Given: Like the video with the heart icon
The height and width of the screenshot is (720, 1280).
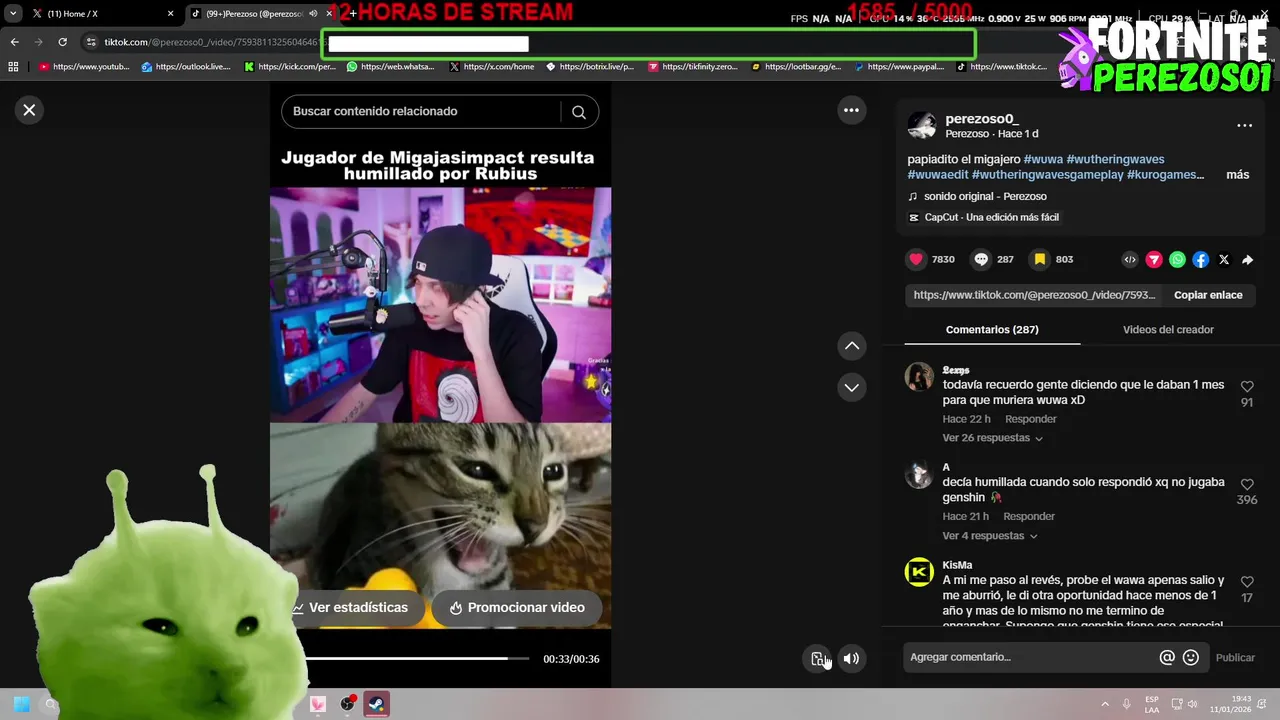Looking at the screenshot, I should click(916, 259).
